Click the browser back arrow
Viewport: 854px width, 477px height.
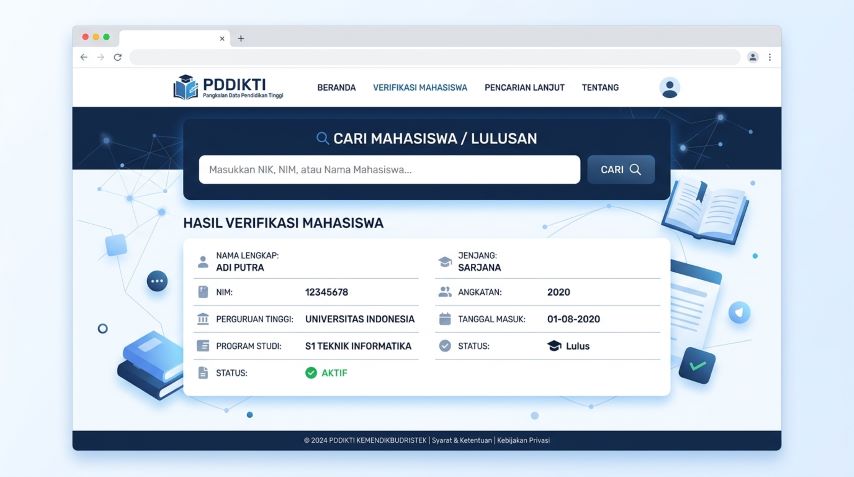[x=84, y=58]
